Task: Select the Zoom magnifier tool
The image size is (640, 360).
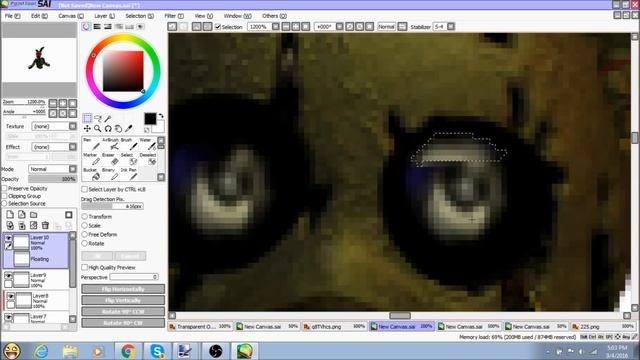Action: point(98,129)
